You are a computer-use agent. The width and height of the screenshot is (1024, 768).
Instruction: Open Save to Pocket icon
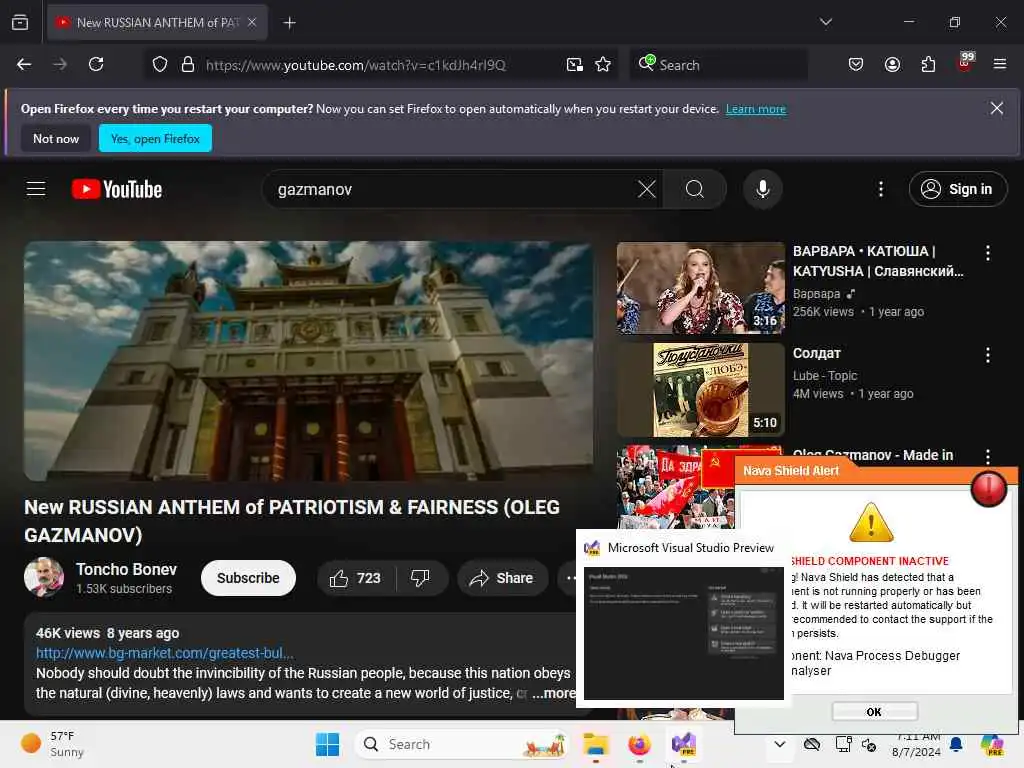pyautogui.click(x=856, y=64)
